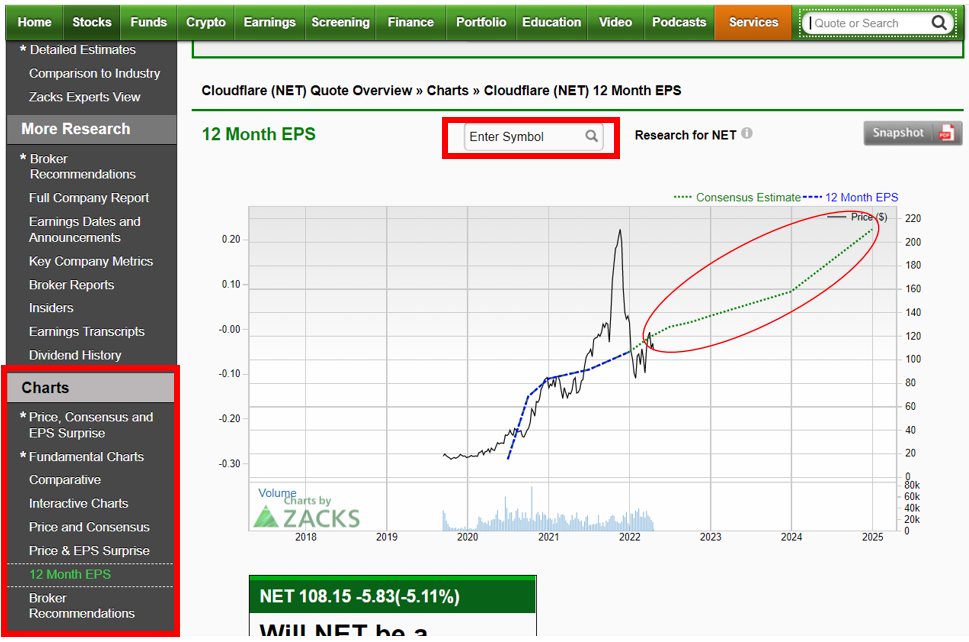969x642 pixels.
Task: Click the PDF icon on Snapshot button
Action: [946, 133]
